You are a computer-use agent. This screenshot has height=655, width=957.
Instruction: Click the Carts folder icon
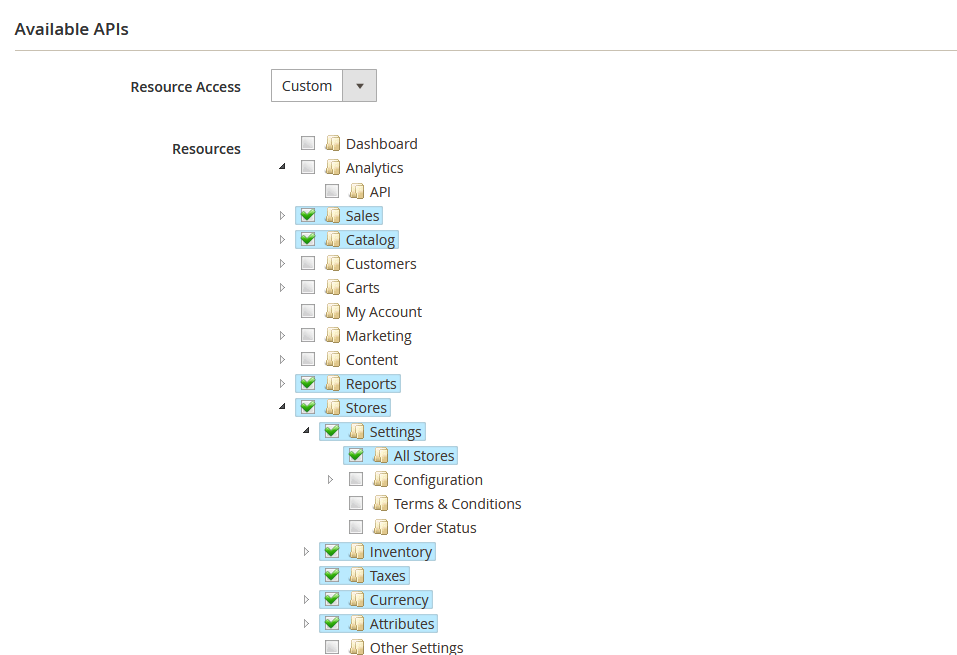point(333,287)
